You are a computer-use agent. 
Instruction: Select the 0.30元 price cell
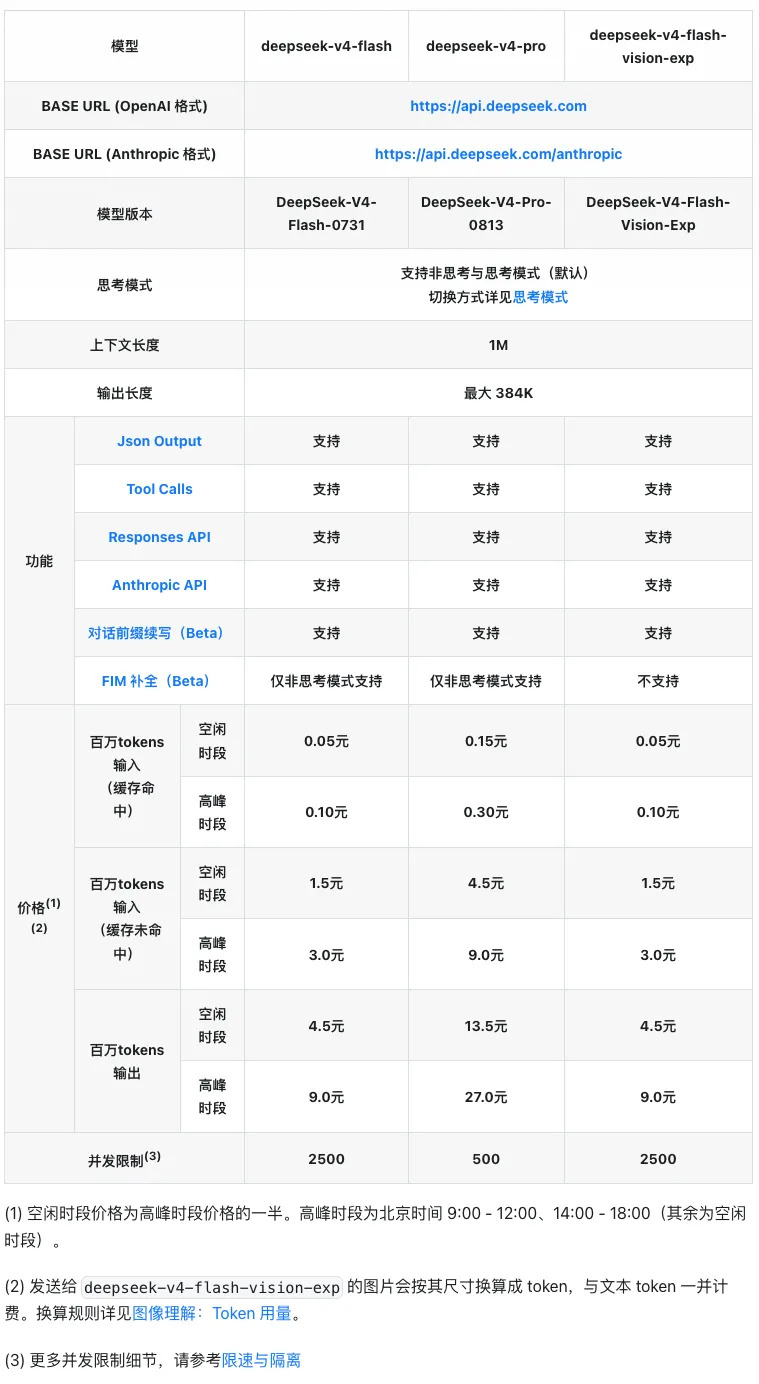click(x=486, y=812)
